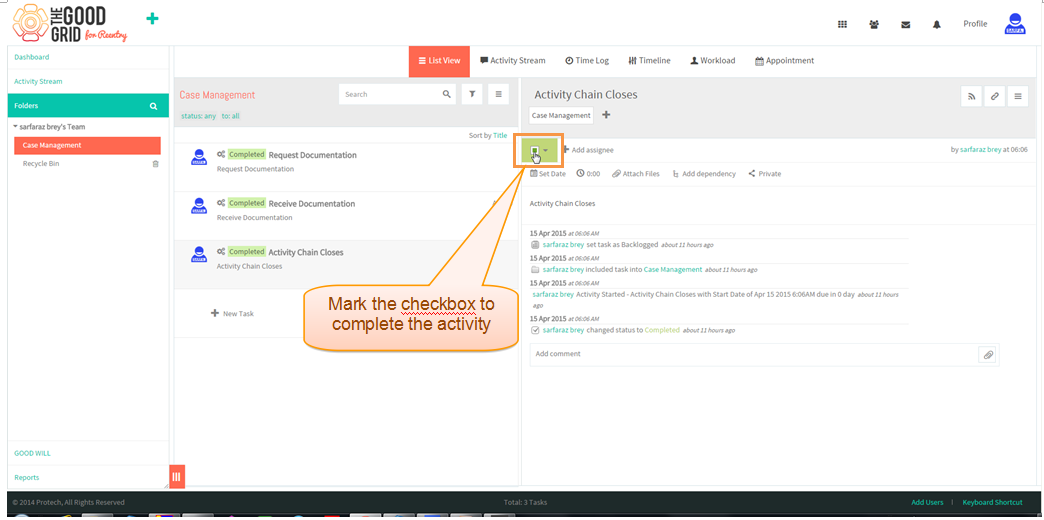Viewport: 1044px width, 520px height.
Task: Click the 'sarfaraz brey' author link at top right
Action: (x=980, y=150)
